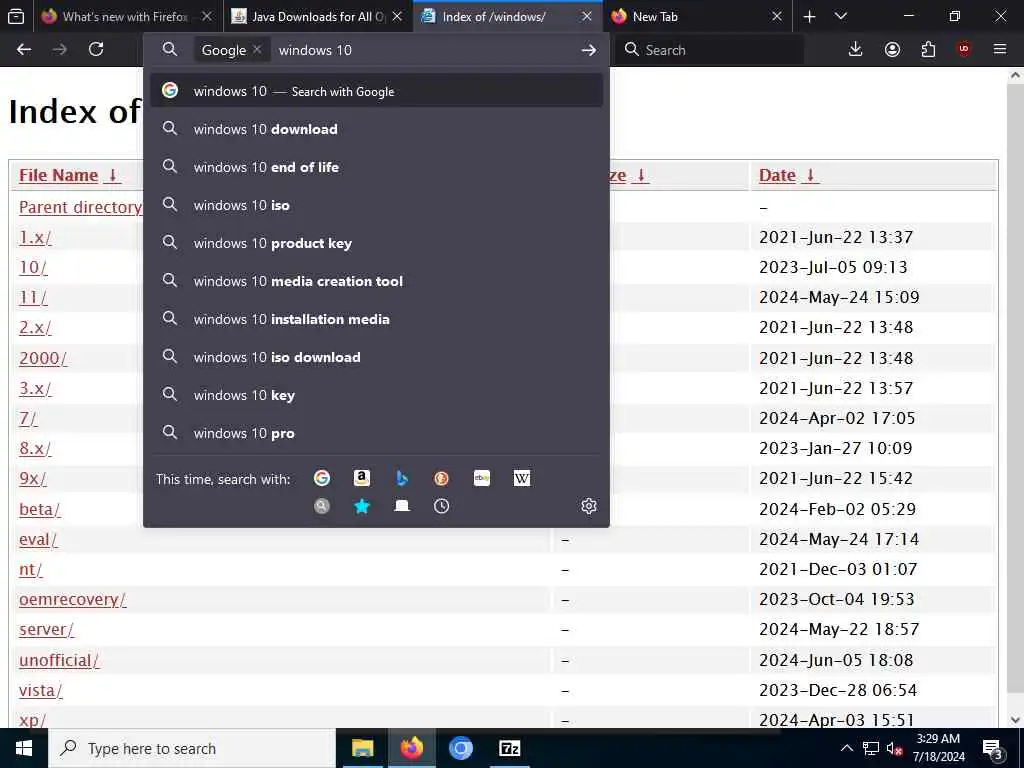Search open tabs using the tabs icon
This screenshot has width=1024, height=768.
click(402, 506)
